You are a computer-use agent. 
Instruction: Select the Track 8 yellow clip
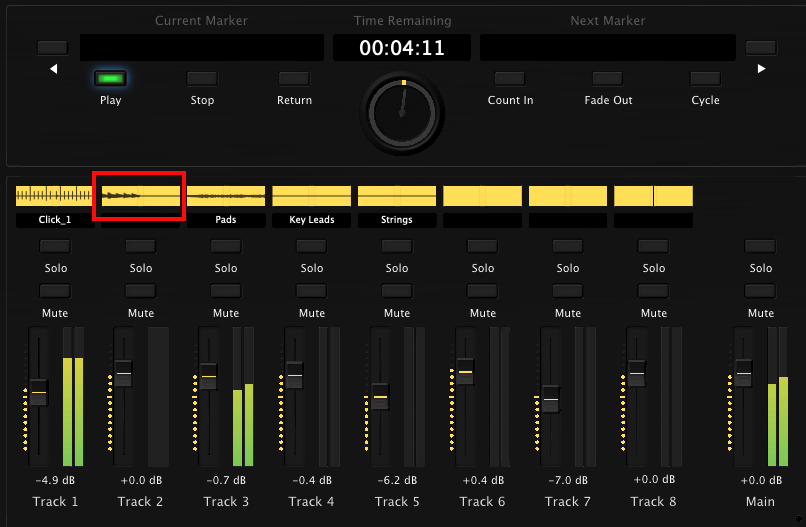(x=653, y=196)
